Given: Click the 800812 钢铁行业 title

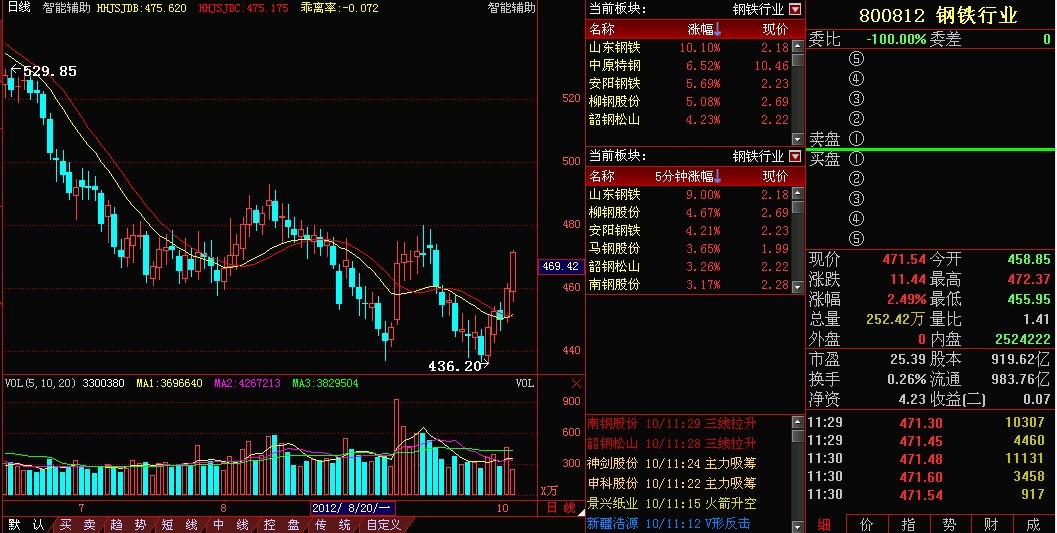Looking at the screenshot, I should [938, 16].
